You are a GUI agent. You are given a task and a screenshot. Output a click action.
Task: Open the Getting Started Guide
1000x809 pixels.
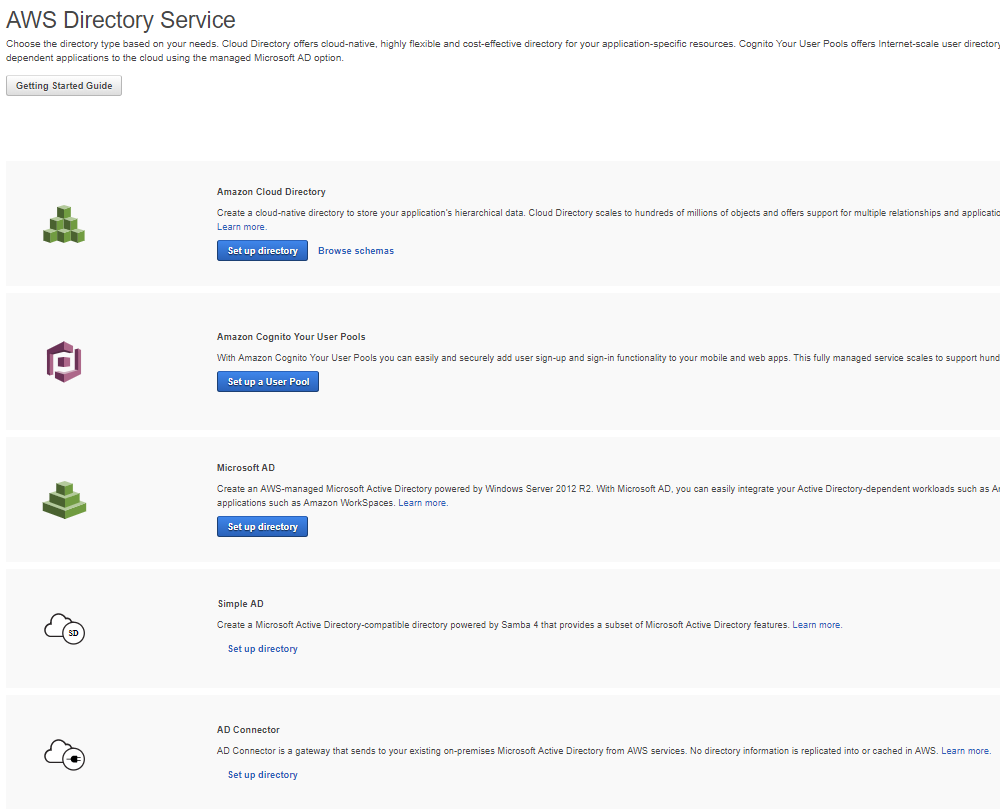click(64, 86)
